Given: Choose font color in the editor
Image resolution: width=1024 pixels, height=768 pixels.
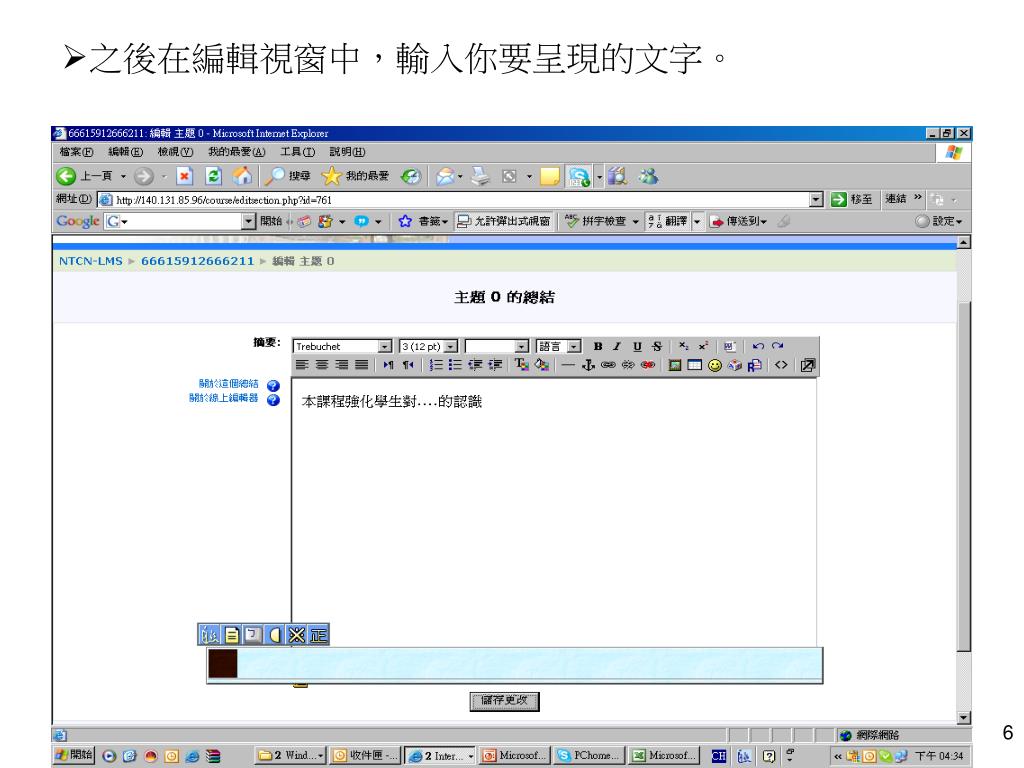Looking at the screenshot, I should [x=521, y=365].
